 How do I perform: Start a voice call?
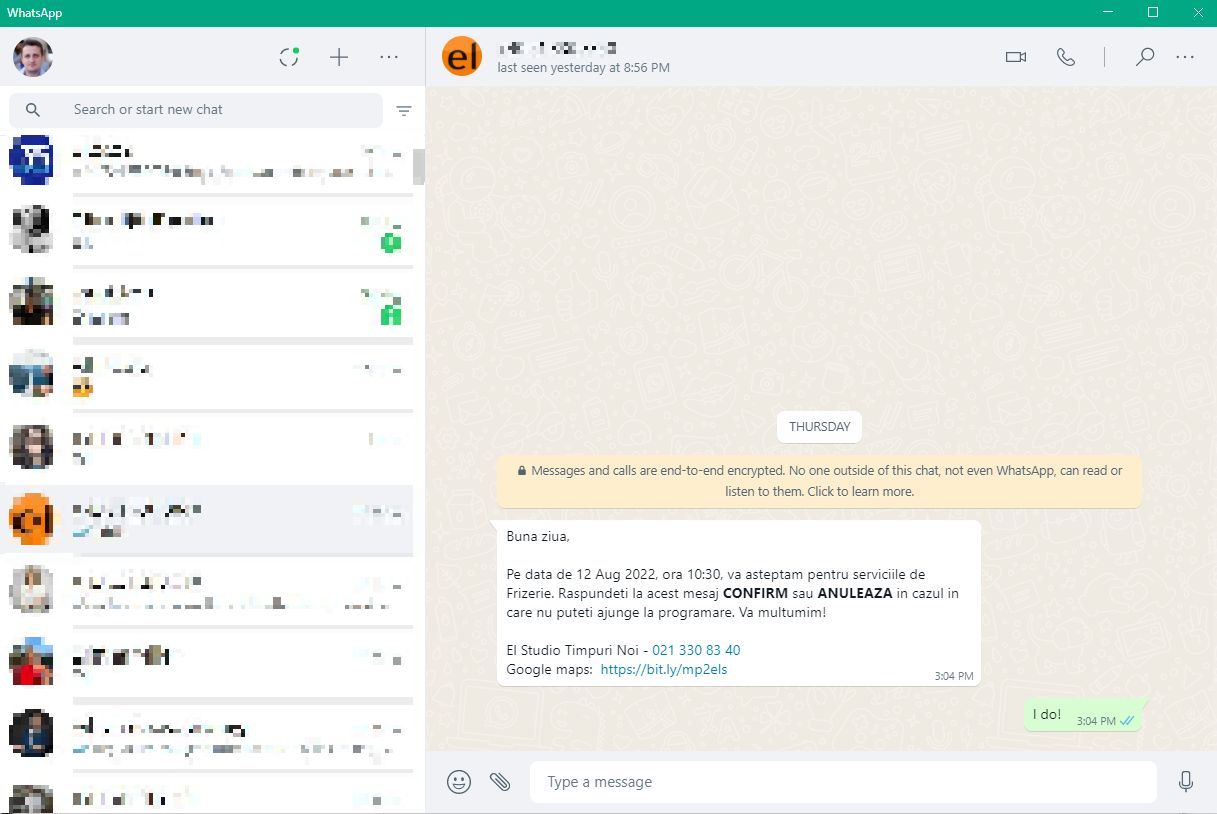1066,57
